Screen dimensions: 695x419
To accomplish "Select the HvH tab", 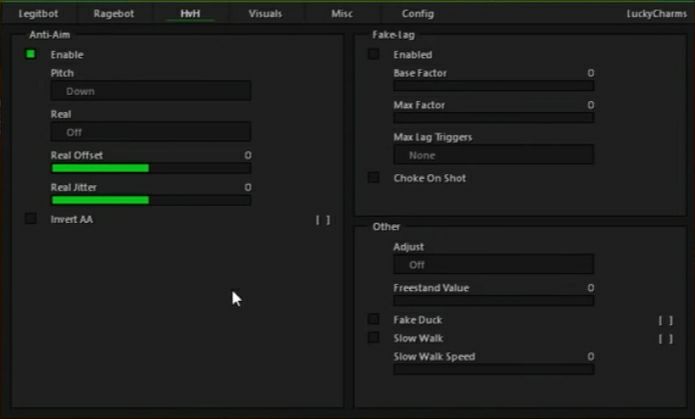I will coord(190,14).
